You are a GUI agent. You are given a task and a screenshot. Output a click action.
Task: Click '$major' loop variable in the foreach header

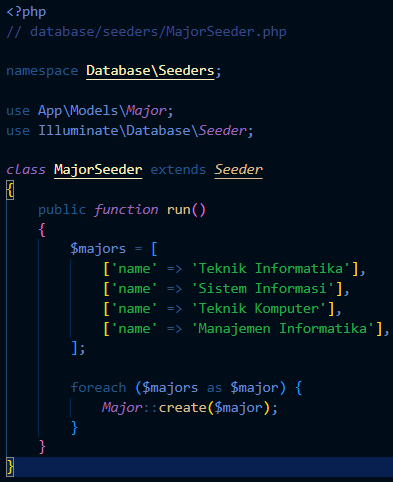pyautogui.click(x=254, y=388)
